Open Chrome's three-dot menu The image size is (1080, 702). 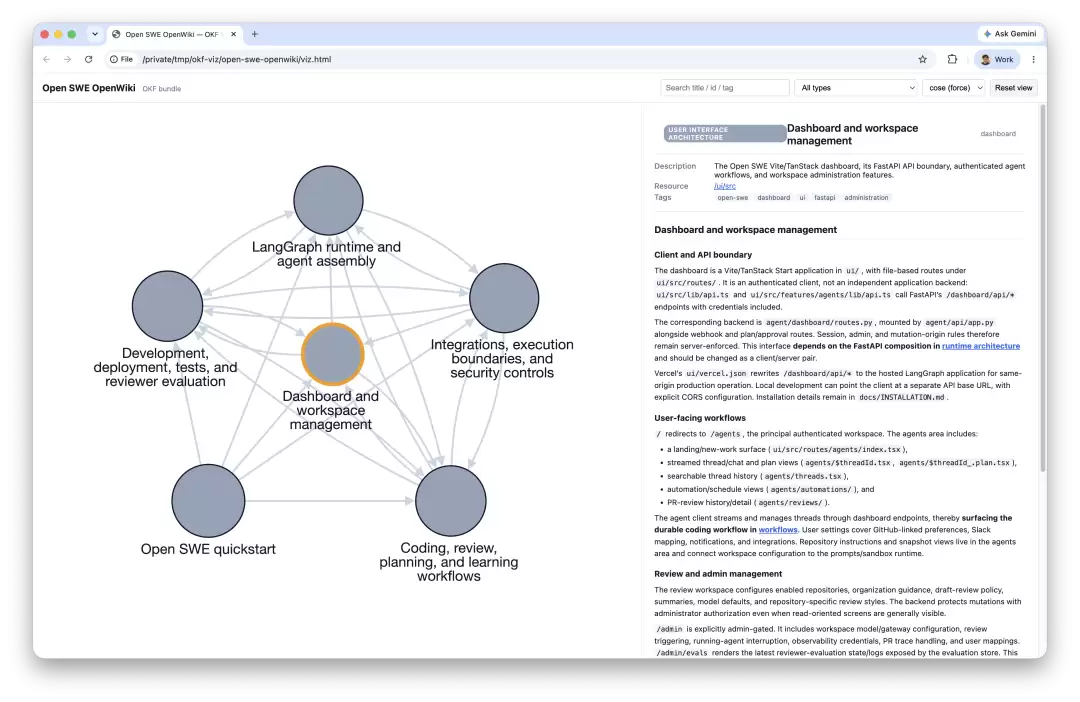1033,59
